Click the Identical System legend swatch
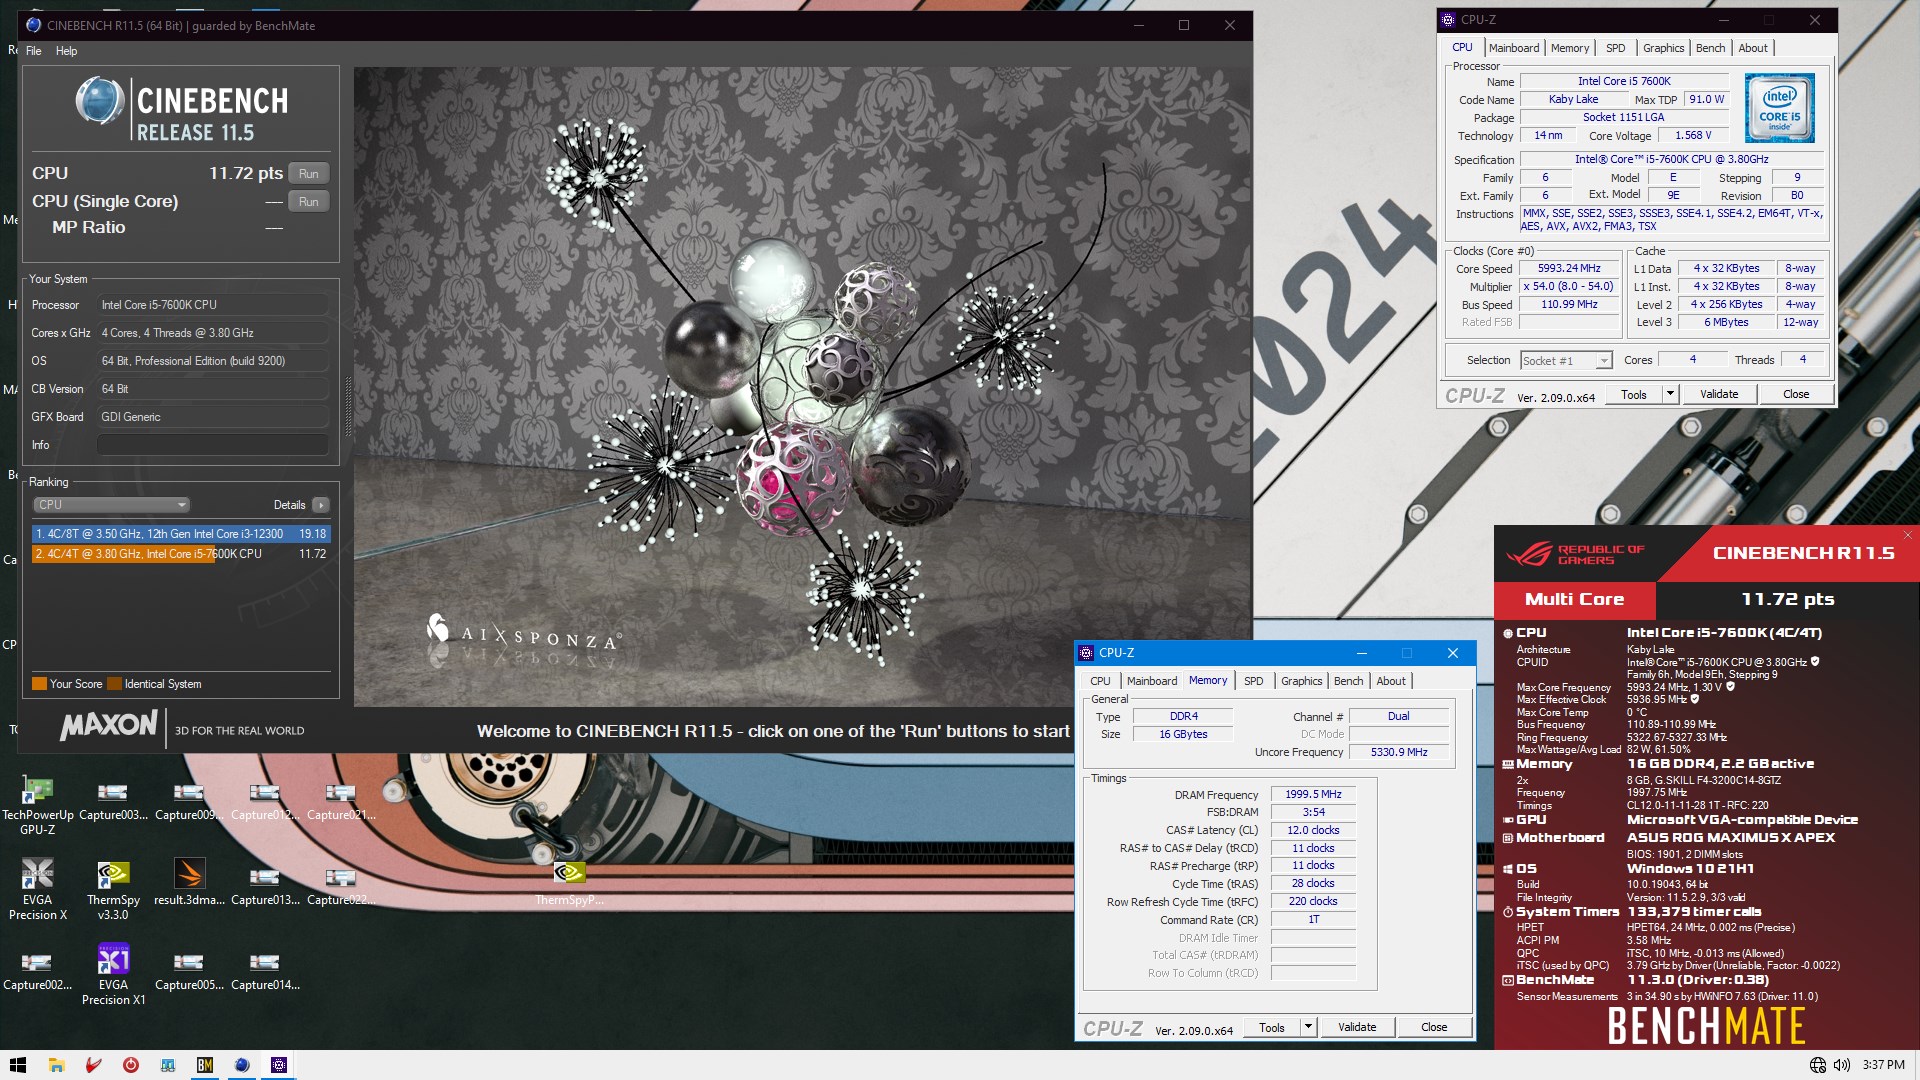The image size is (1920, 1080). 114,684
